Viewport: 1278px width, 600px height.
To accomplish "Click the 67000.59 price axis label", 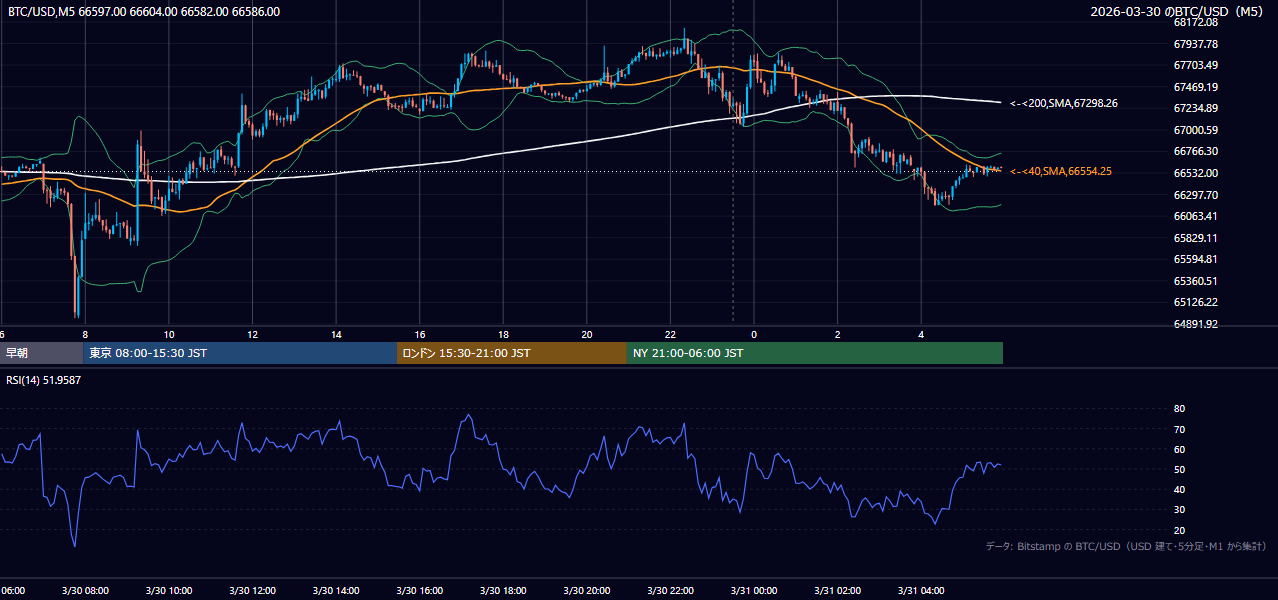I will coord(1195,130).
